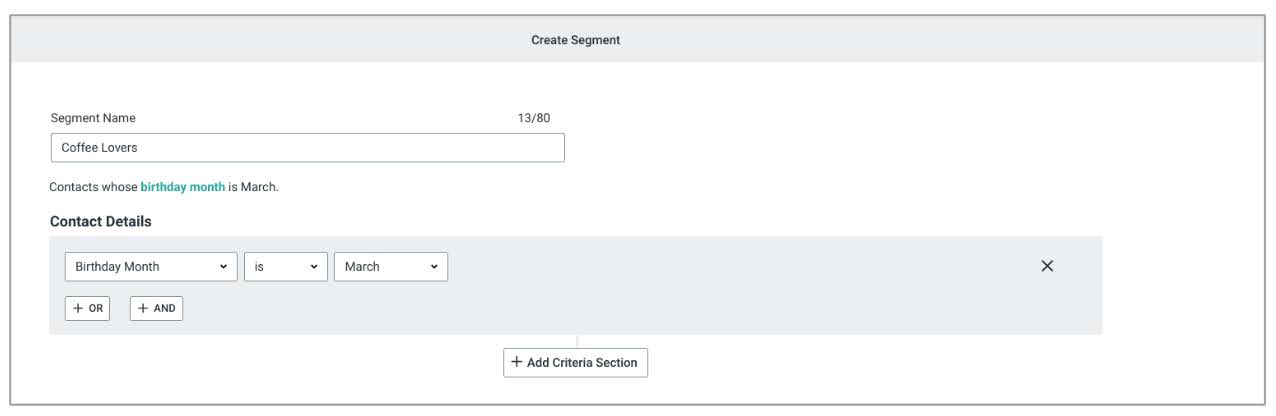Click the chevron on the "is" operator
This screenshot has height=416, width=1276.
click(313, 267)
